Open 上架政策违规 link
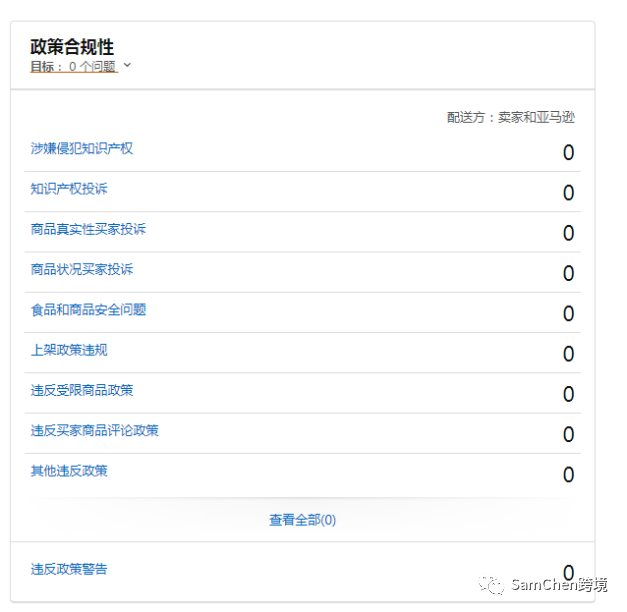627x612 pixels. click(x=69, y=350)
